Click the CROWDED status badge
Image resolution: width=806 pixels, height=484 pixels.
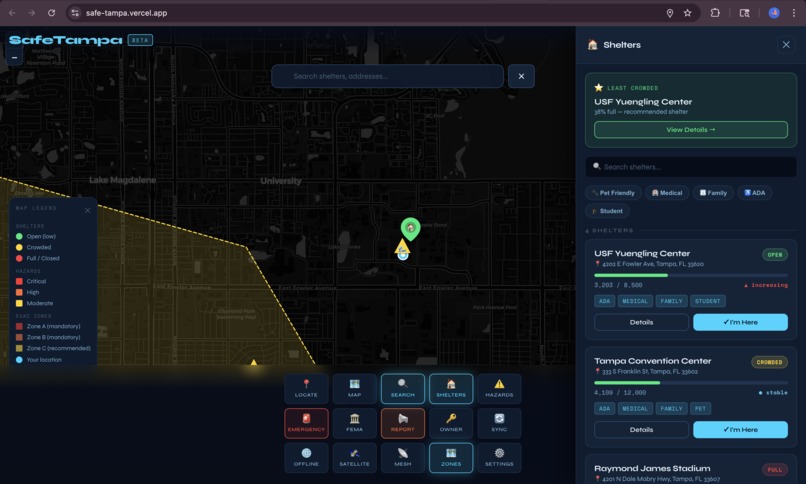point(769,362)
